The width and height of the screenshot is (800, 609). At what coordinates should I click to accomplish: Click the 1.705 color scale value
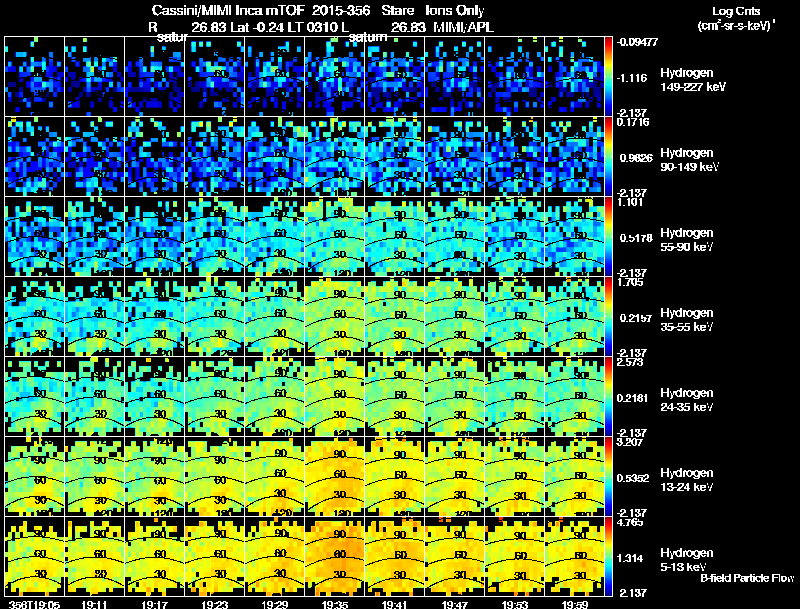630,282
